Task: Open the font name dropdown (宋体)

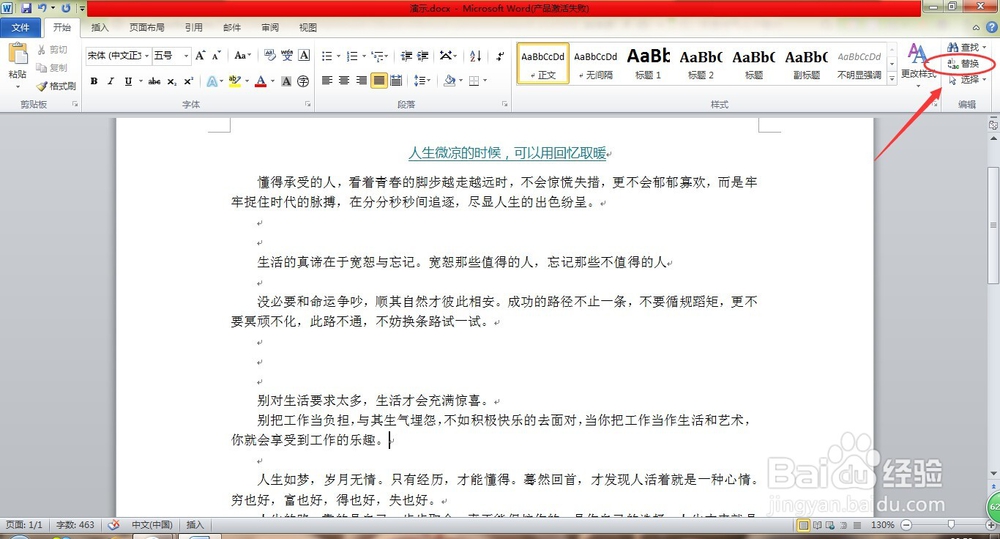Action: (147, 55)
